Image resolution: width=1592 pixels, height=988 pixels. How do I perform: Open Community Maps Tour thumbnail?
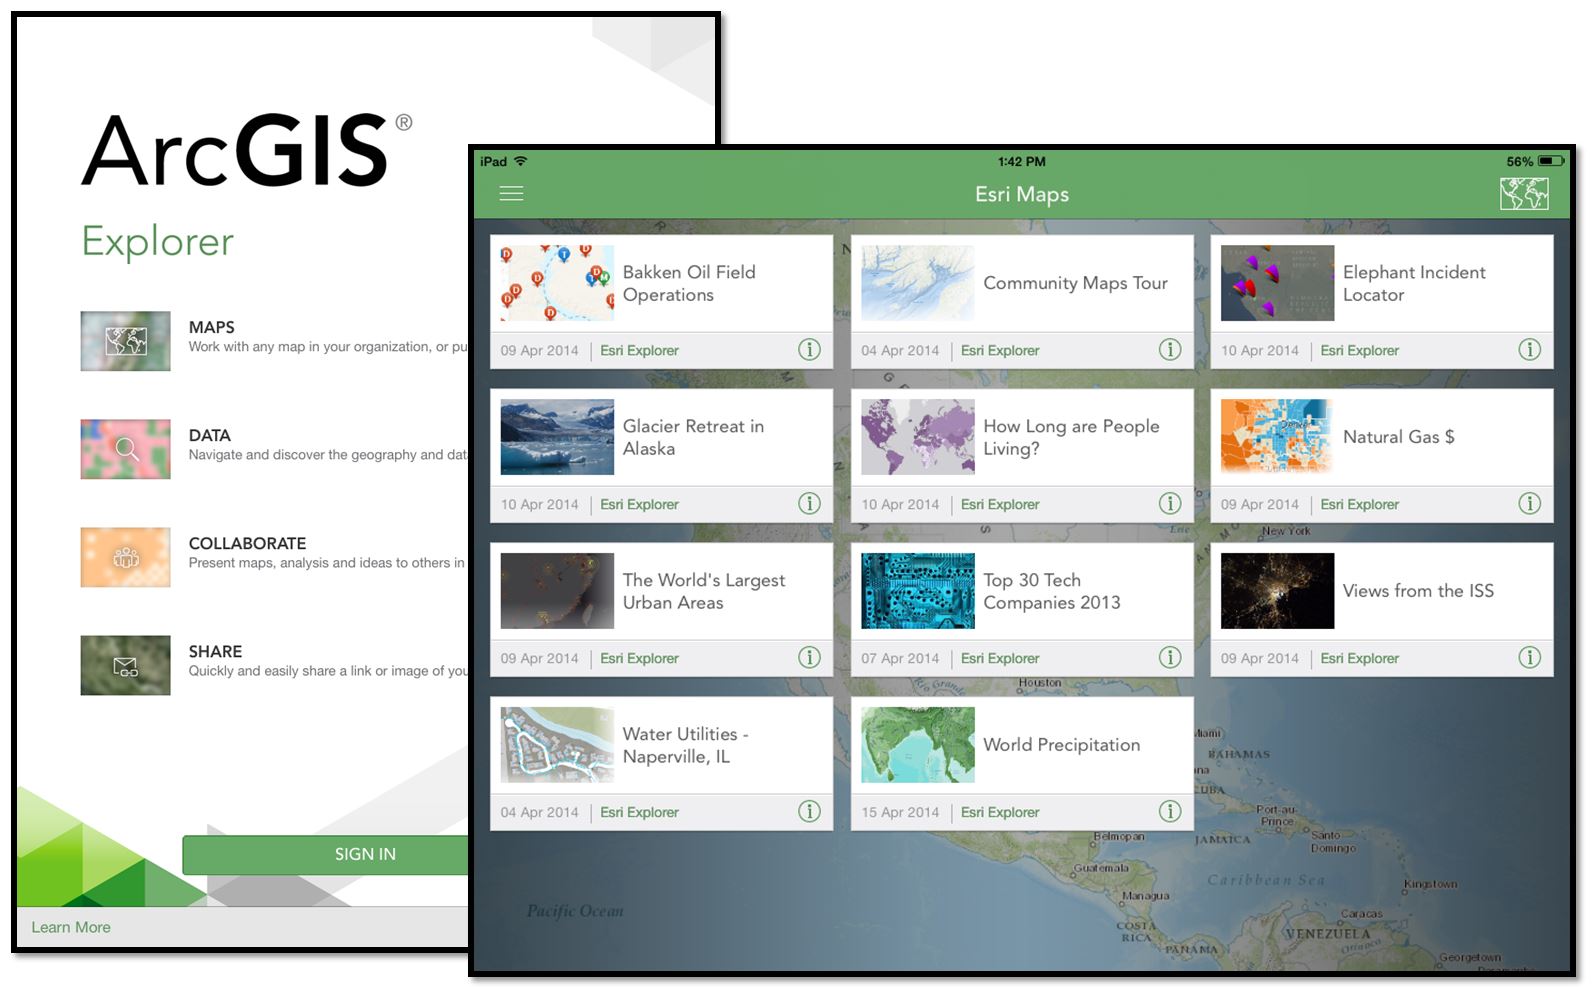coord(918,283)
